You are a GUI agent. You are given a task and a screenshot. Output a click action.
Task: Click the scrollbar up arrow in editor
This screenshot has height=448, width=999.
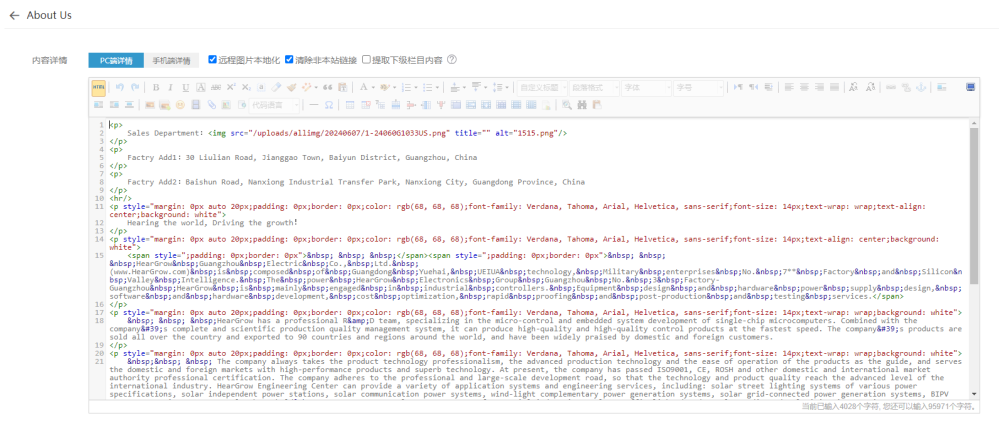[974, 122]
